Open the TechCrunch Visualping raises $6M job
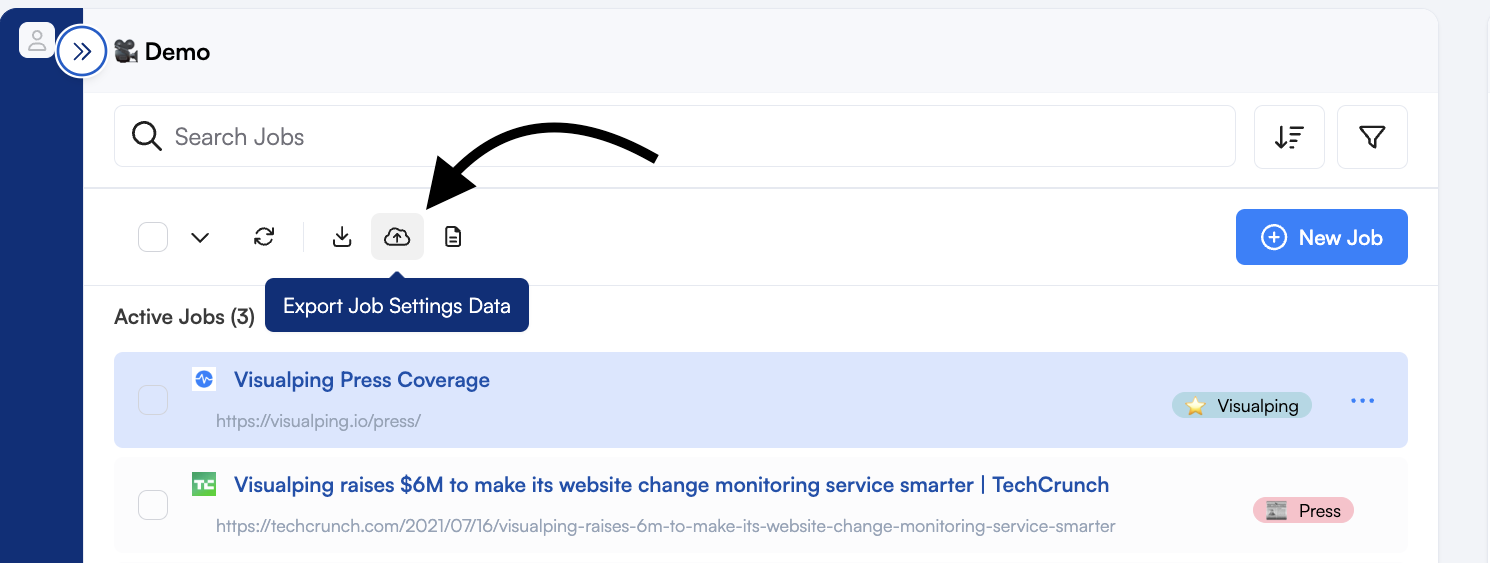Viewport: 1490px width, 563px height. (671, 485)
